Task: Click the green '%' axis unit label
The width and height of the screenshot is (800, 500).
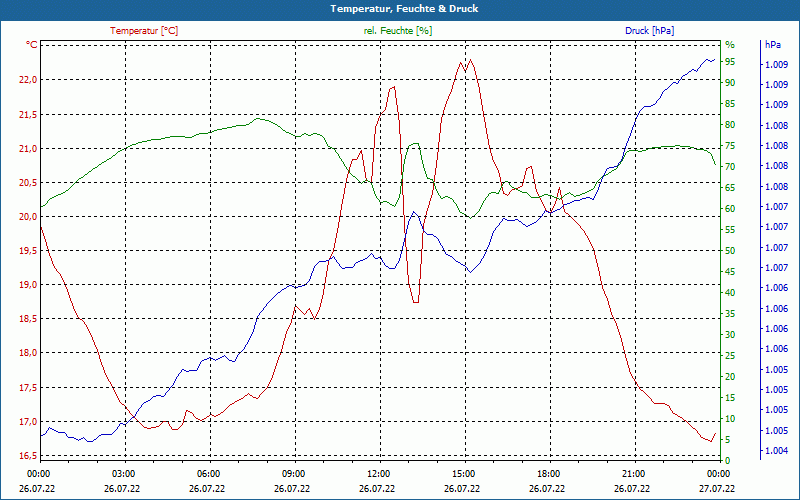Action: [730, 45]
